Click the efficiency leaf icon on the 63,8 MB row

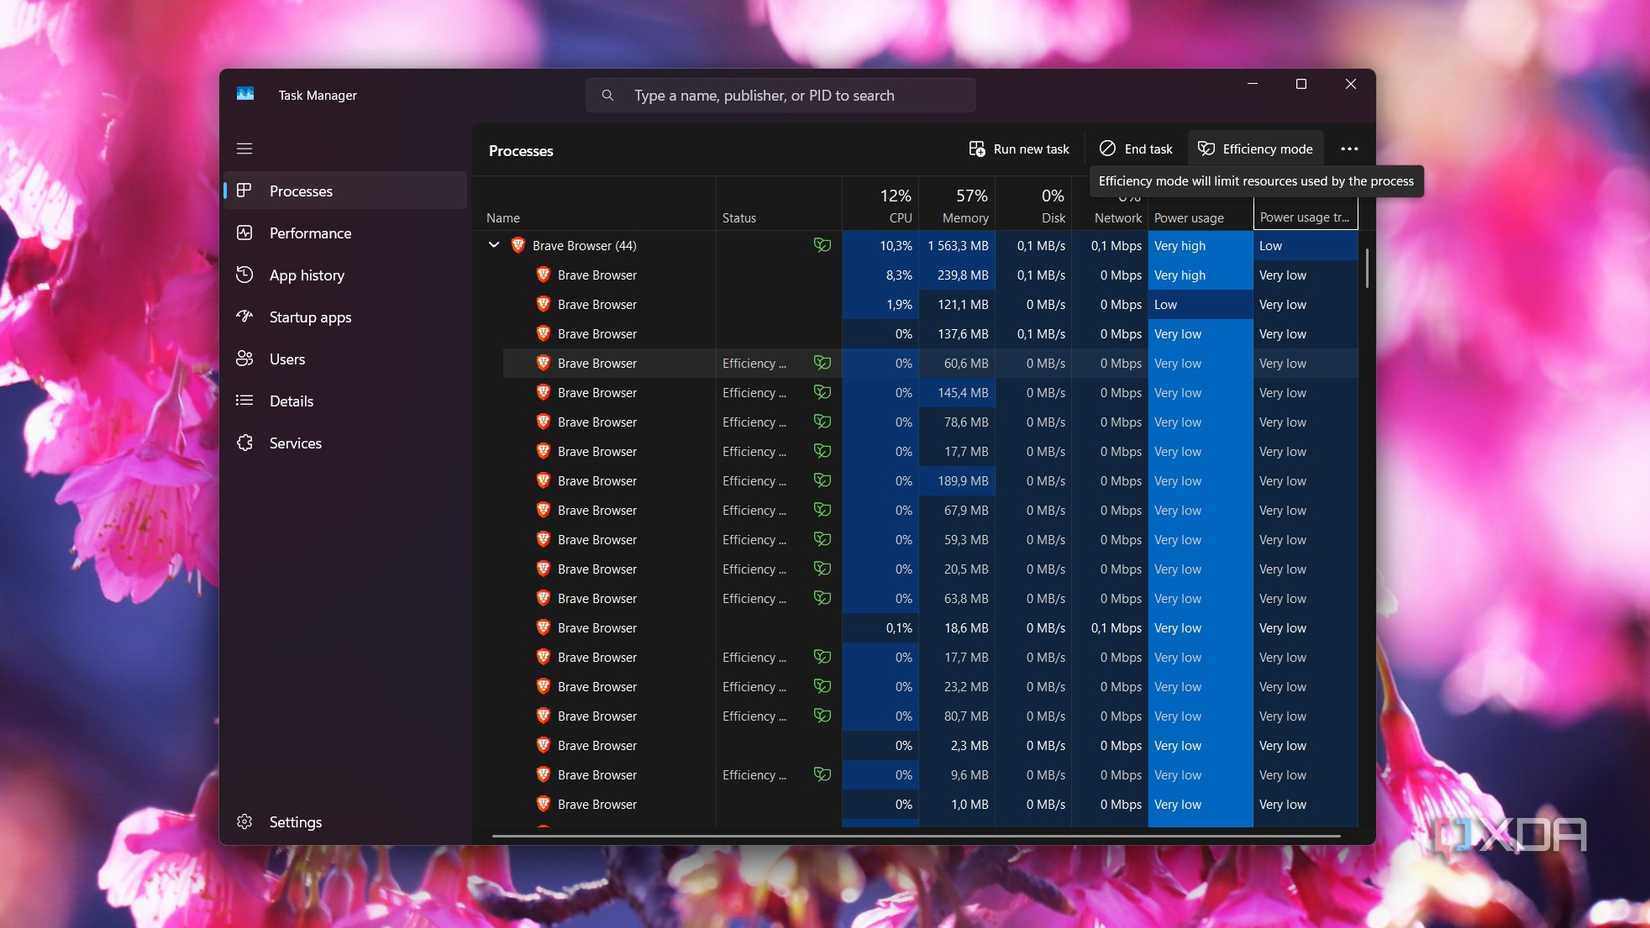pyautogui.click(x=822, y=598)
